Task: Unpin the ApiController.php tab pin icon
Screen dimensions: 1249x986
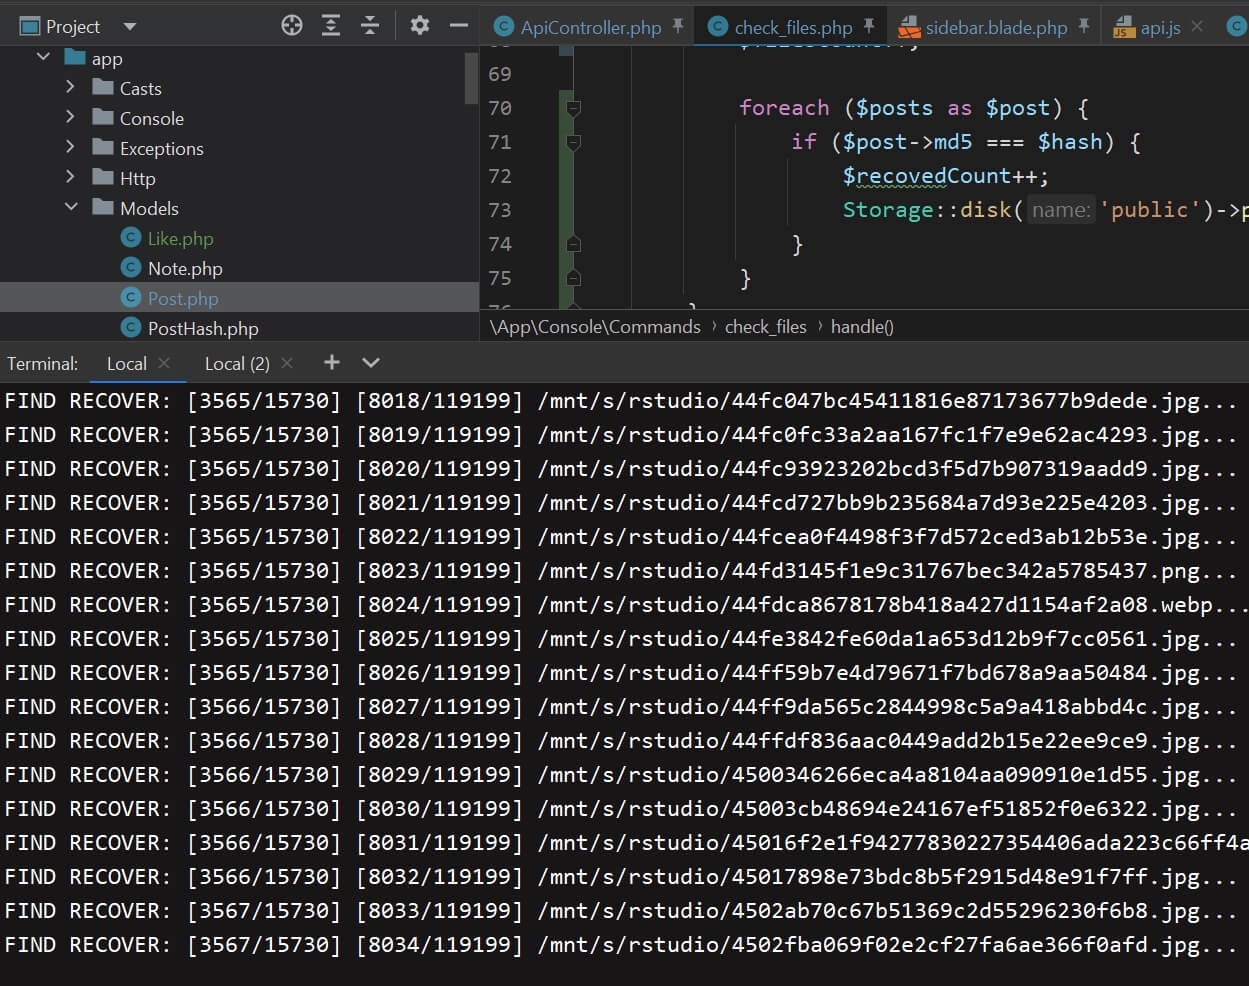Action: point(678,26)
